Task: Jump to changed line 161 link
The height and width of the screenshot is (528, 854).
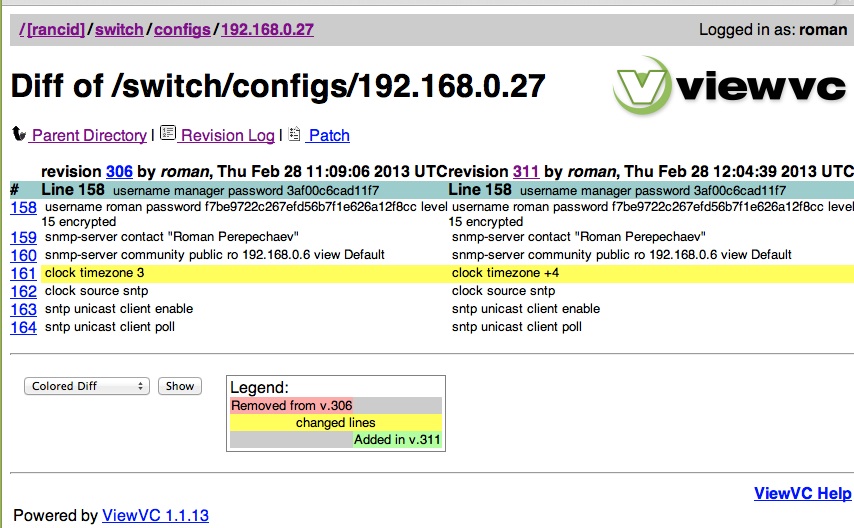Action: click(23, 273)
